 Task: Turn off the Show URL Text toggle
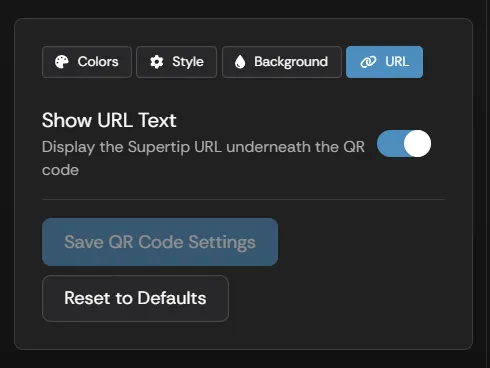[x=404, y=144]
